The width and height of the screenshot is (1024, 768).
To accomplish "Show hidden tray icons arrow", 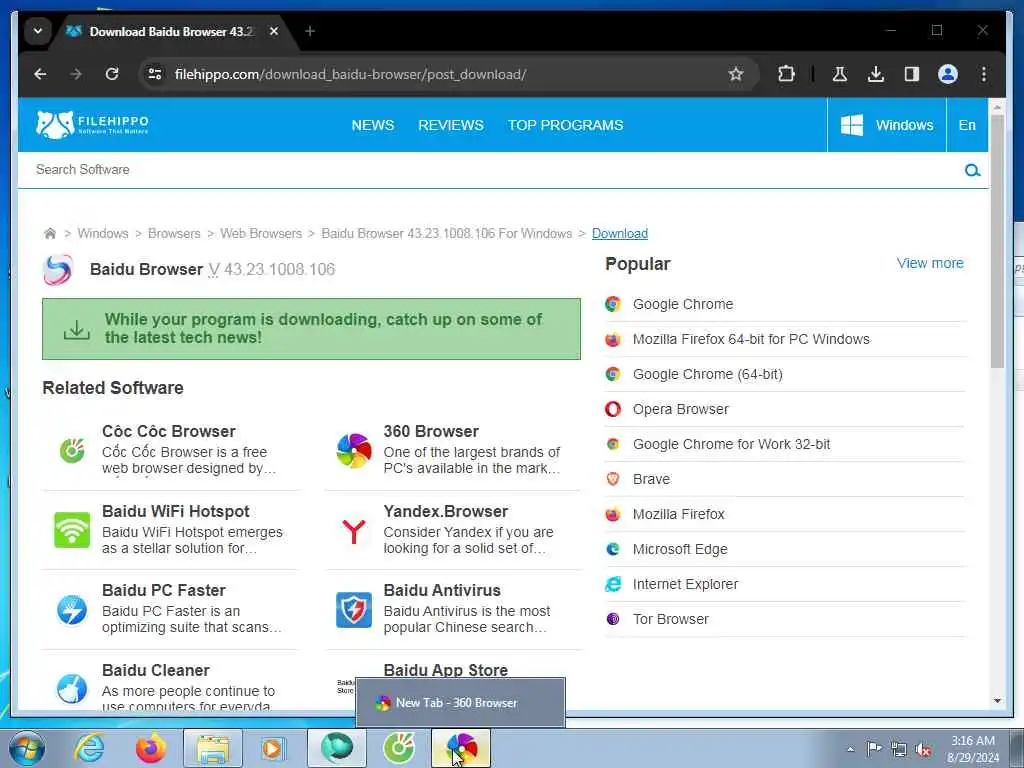I will point(850,749).
